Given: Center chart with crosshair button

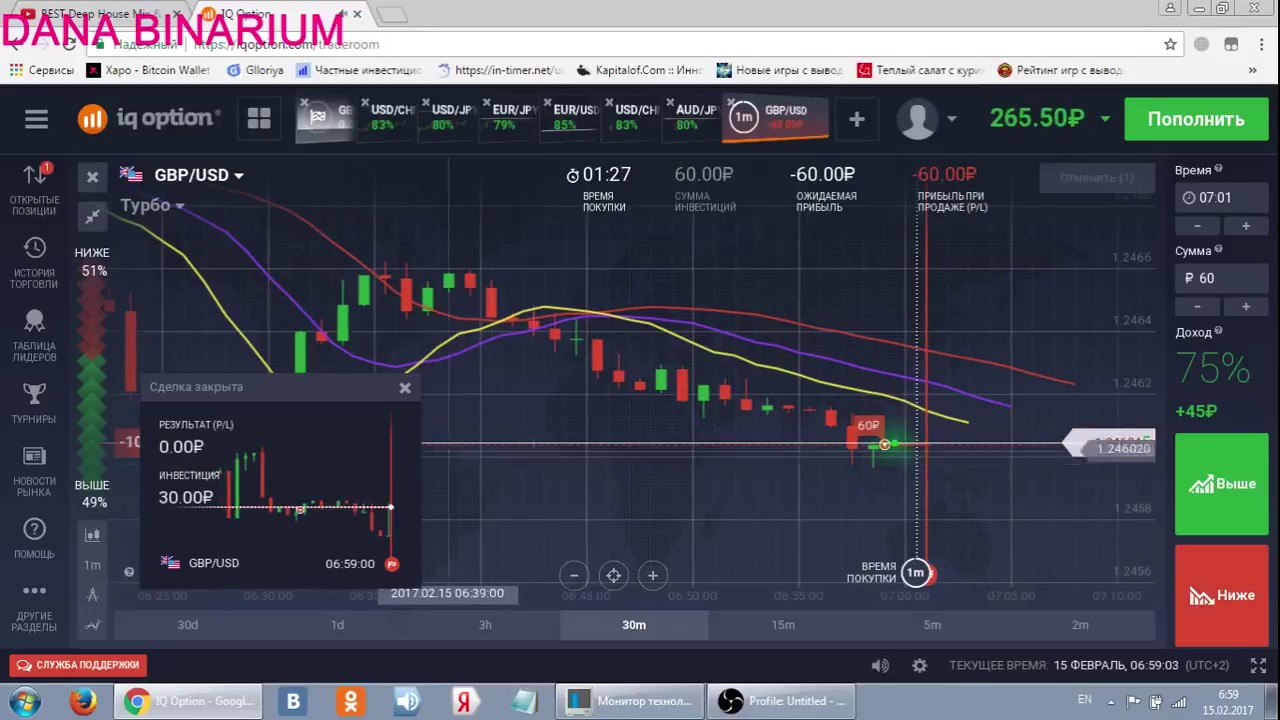Looking at the screenshot, I should [613, 575].
